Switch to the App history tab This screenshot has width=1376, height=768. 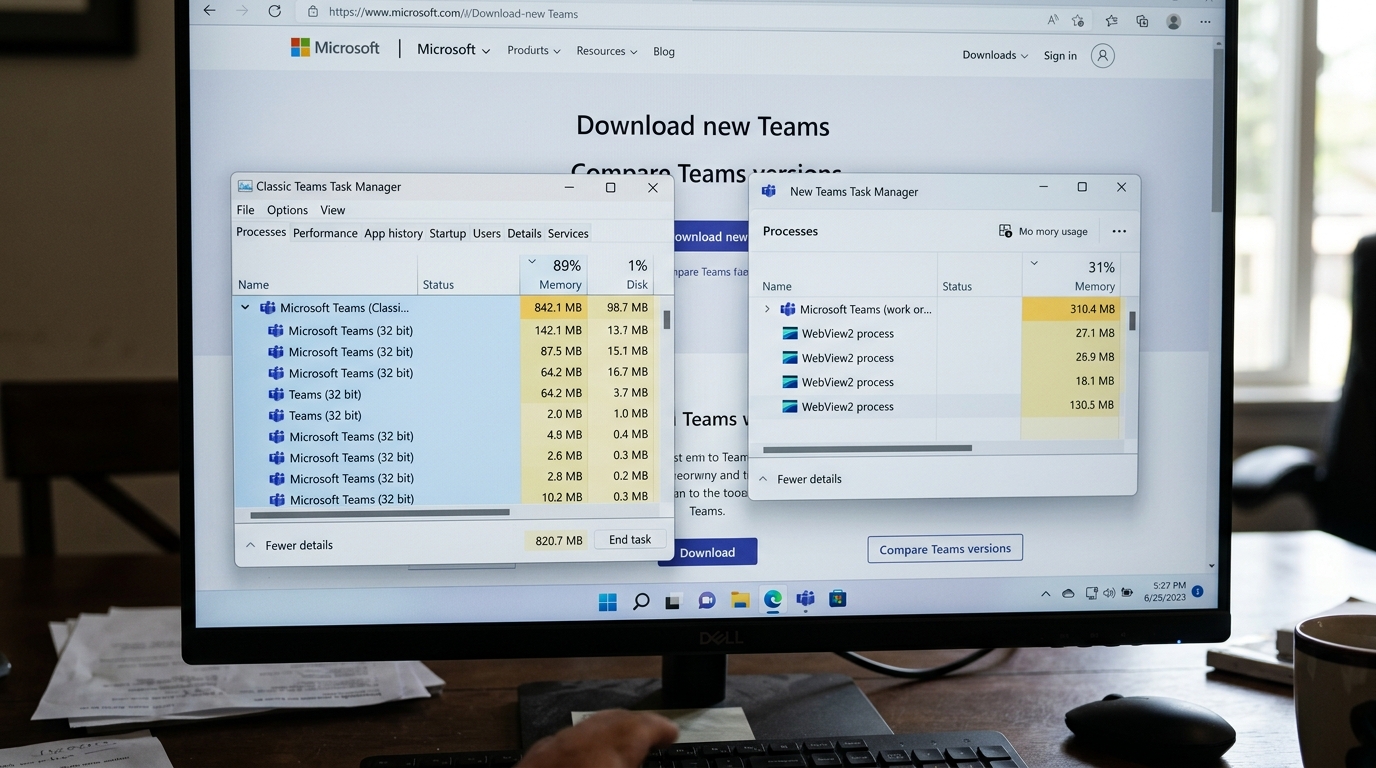click(x=393, y=233)
